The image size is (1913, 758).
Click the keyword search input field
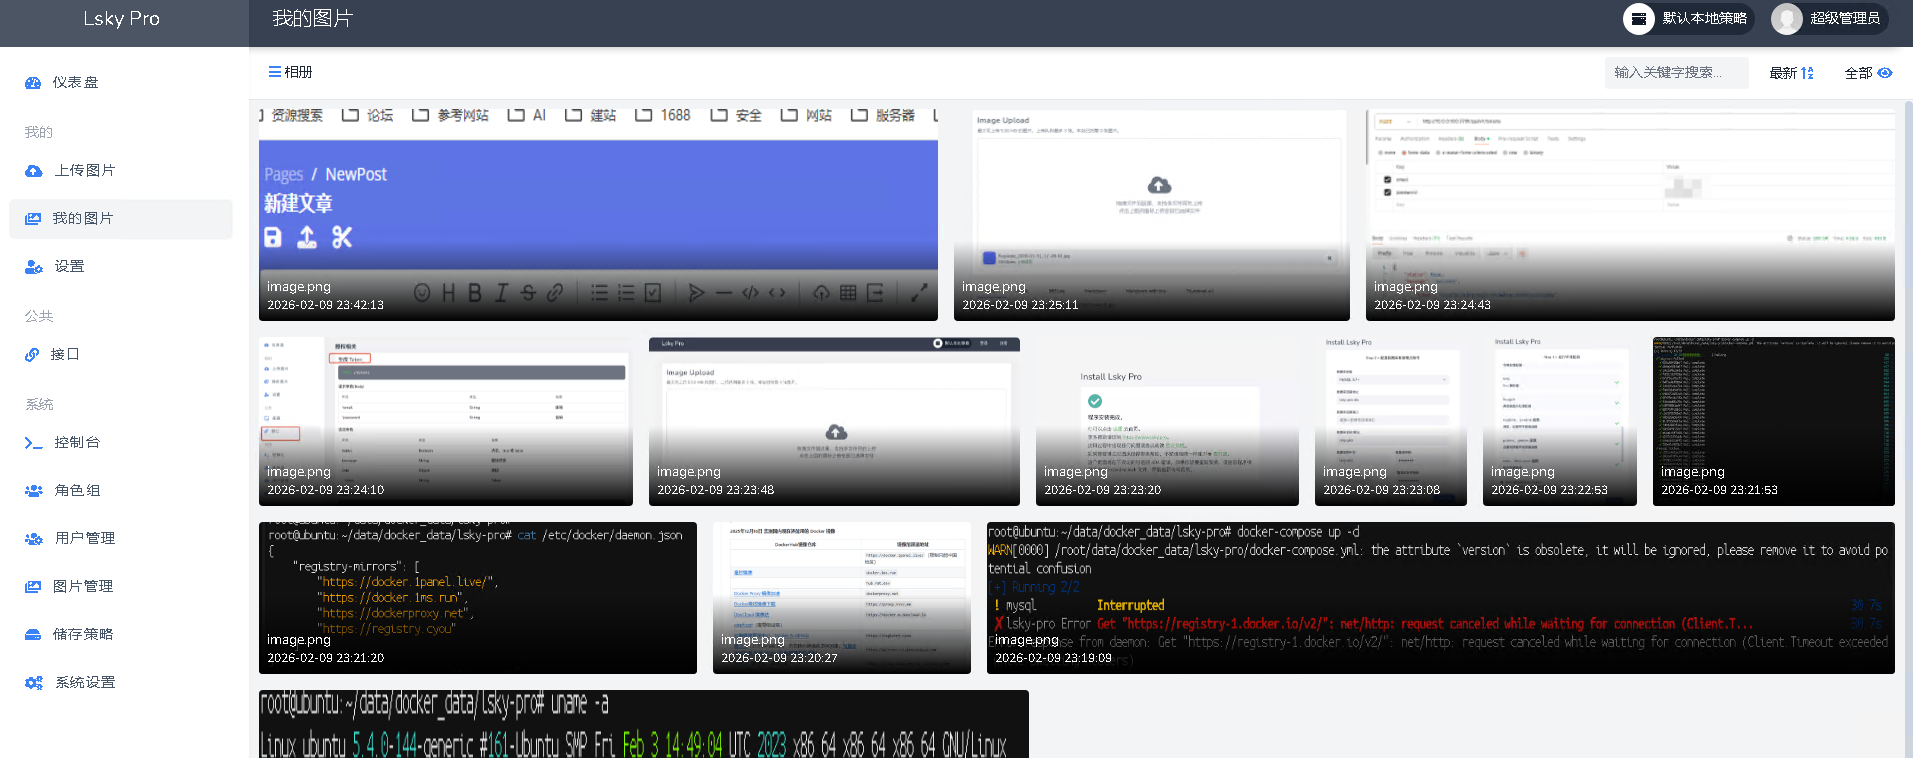click(x=1676, y=73)
